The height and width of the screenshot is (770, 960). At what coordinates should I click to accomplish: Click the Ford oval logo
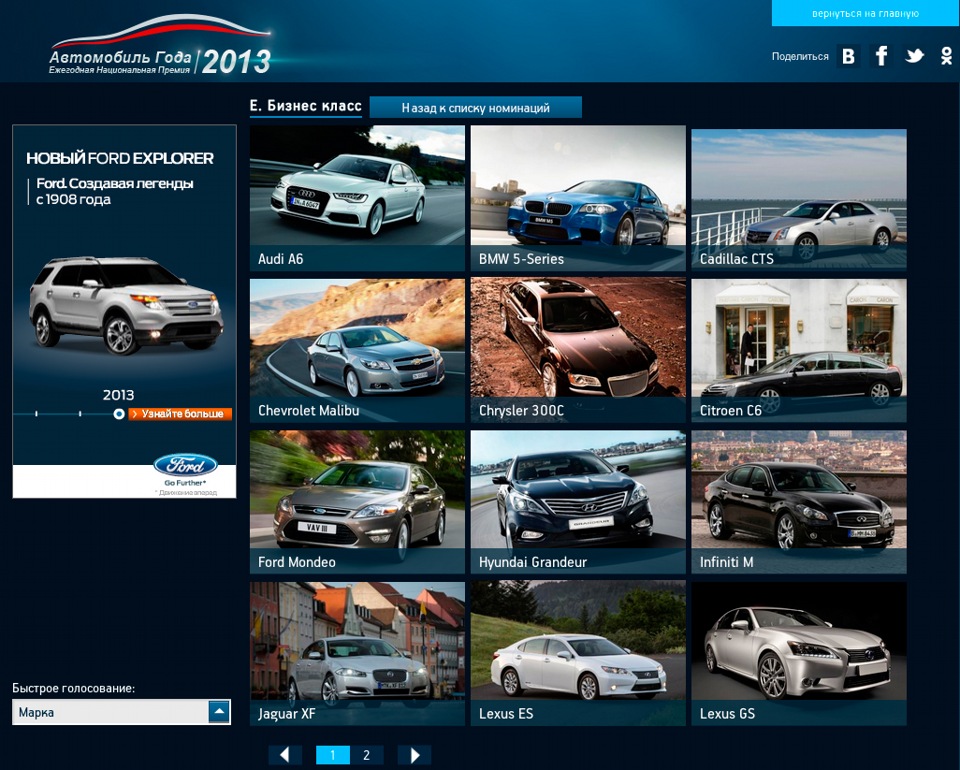186,465
